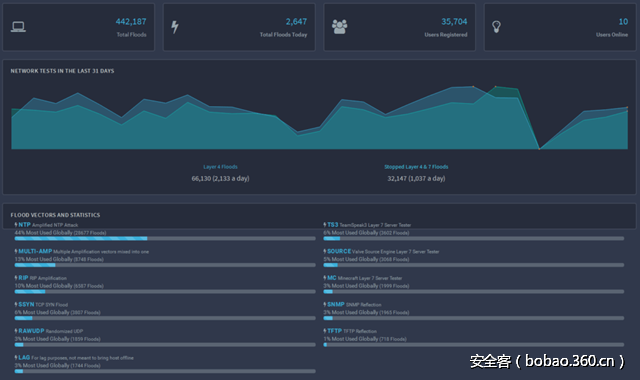Viewport: 640px width, 380px height.
Task: Click the TS3 usage progress bar
Action: [473, 238]
